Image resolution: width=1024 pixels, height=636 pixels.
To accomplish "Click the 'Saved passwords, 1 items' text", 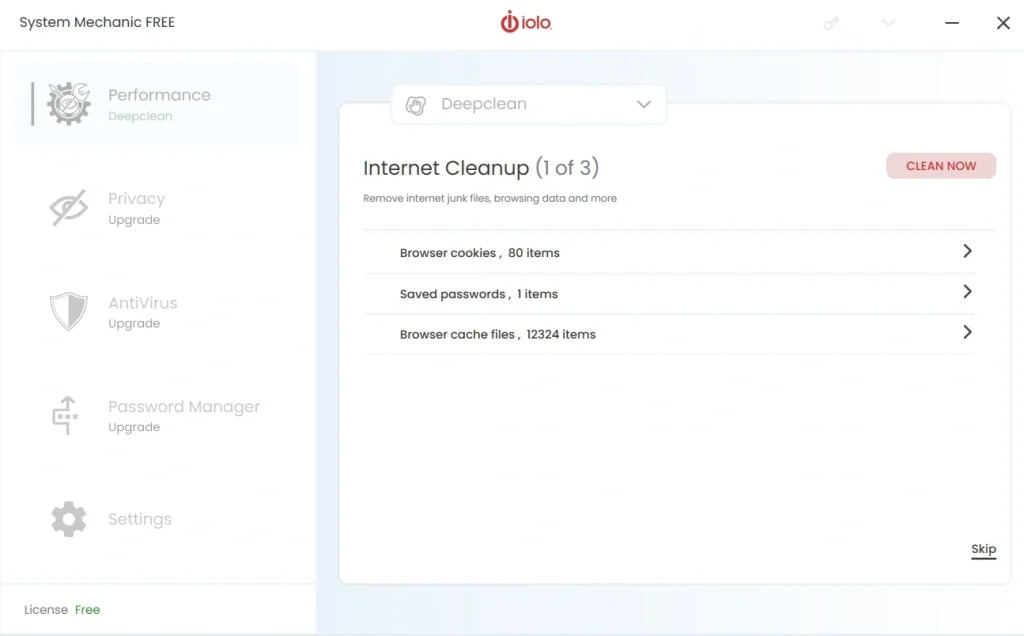I will (479, 294).
